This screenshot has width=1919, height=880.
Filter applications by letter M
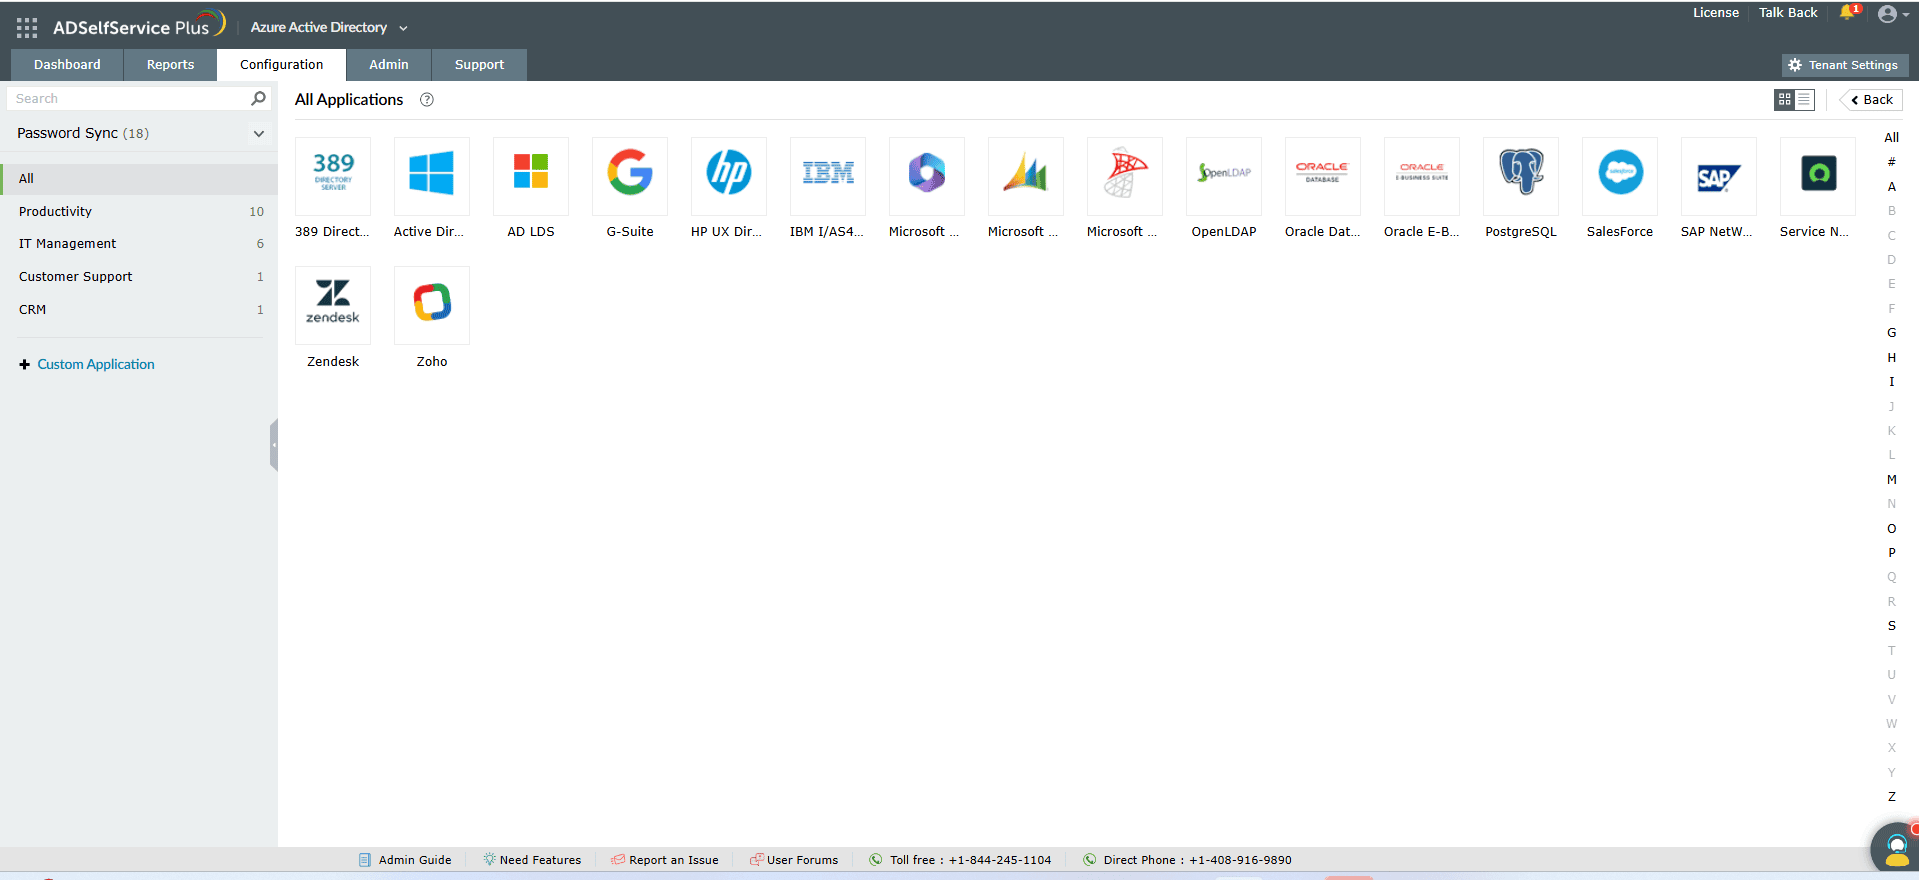(1891, 480)
